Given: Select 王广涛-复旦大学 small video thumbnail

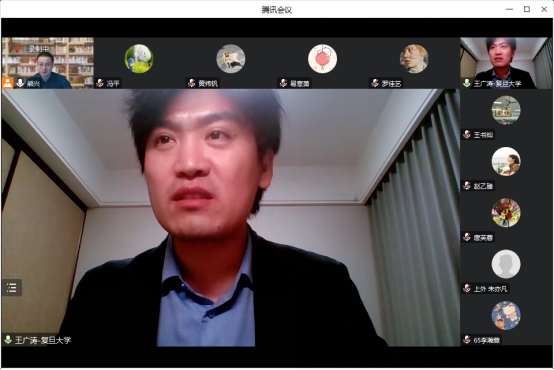Looking at the screenshot, I should (x=506, y=63).
